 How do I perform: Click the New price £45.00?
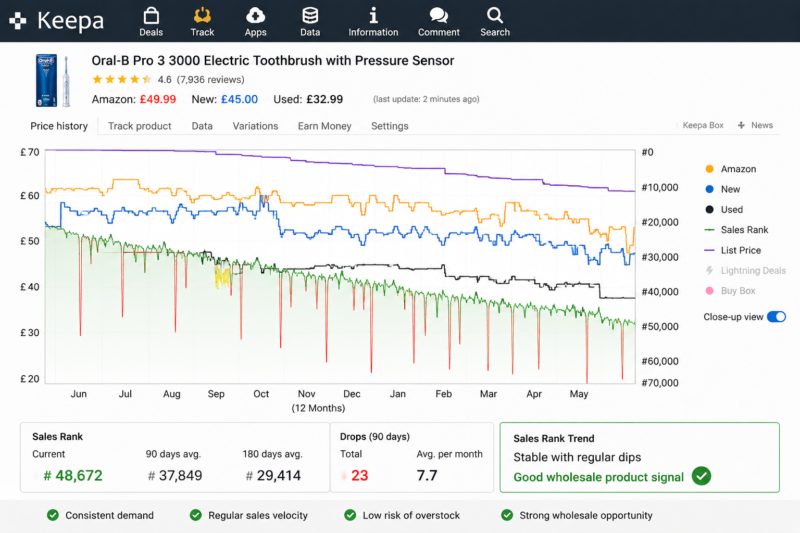[x=239, y=99]
